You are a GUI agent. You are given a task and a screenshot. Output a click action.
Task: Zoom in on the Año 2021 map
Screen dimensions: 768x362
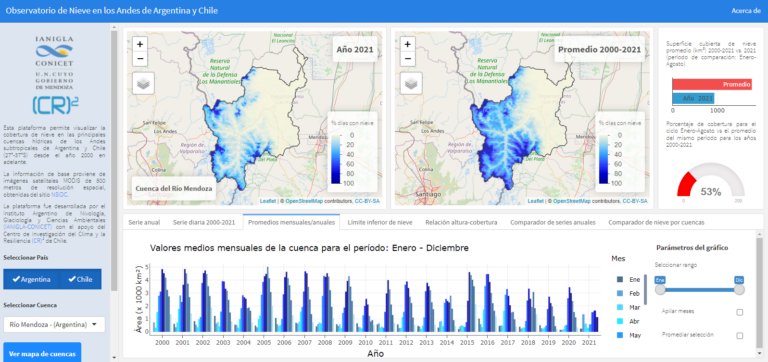[x=140, y=44]
